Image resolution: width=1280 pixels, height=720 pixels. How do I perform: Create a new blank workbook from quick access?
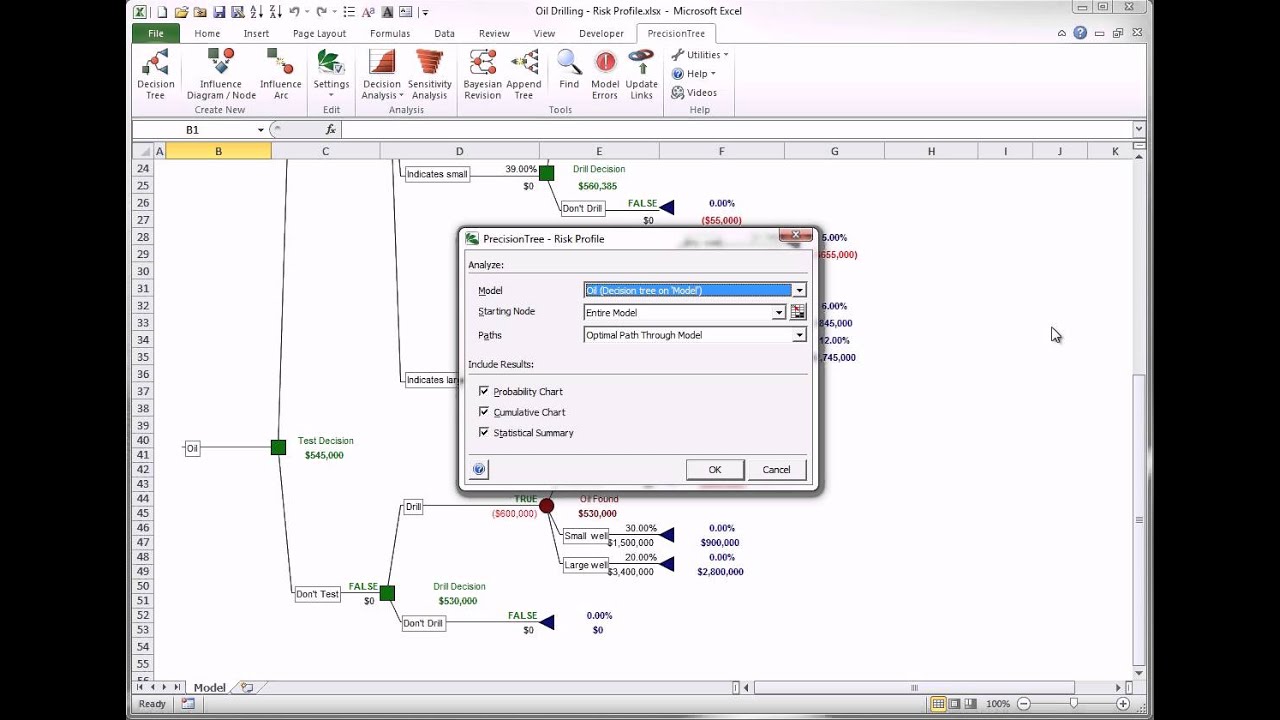[x=162, y=12]
